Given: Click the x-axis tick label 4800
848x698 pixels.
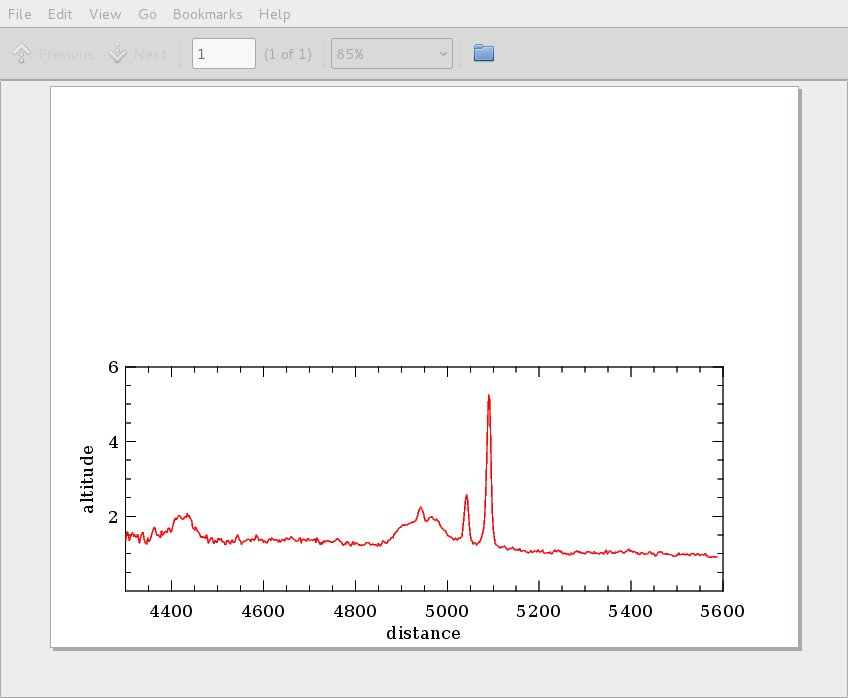Looking at the screenshot, I should 355,611.
